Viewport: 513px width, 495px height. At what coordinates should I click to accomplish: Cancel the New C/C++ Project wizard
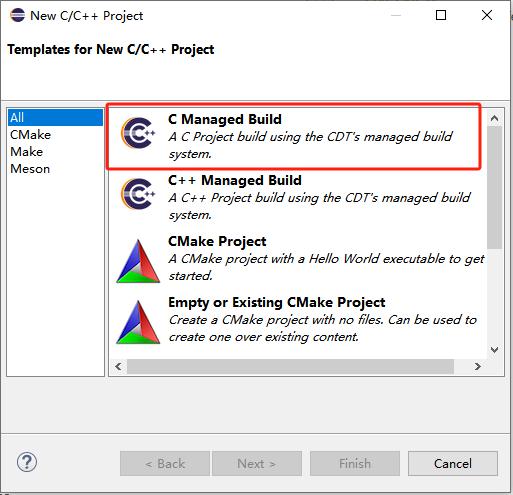coord(453,463)
